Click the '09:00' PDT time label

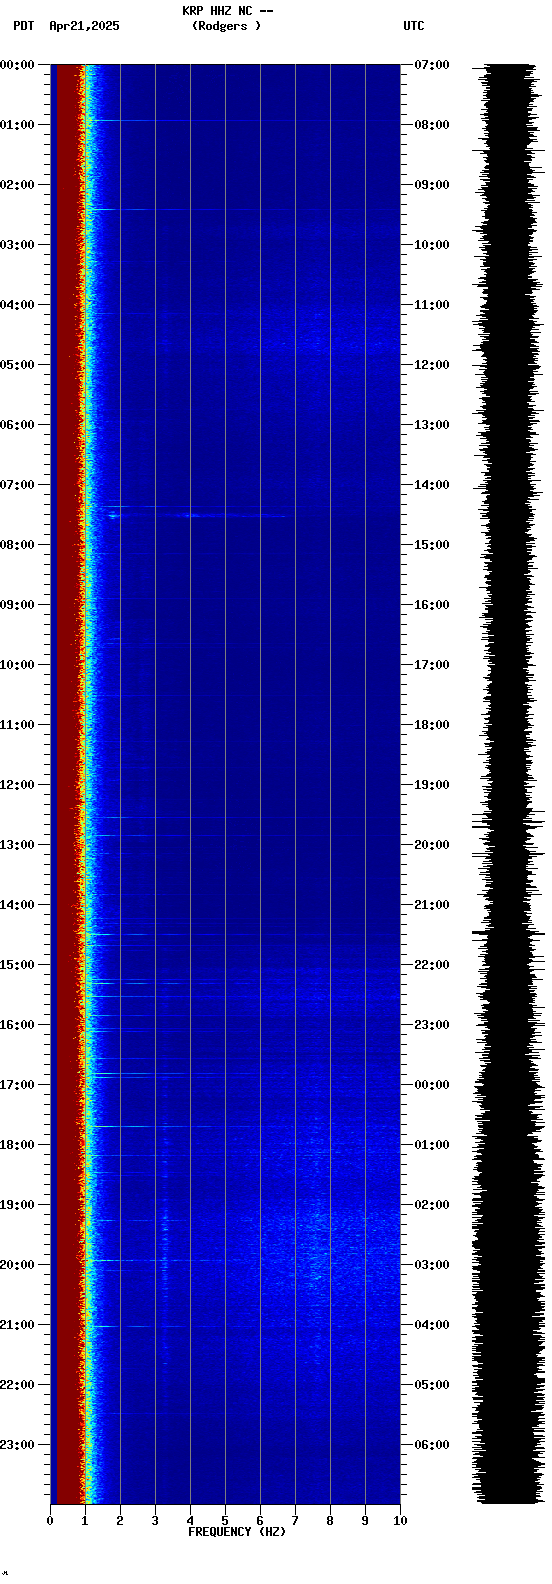17,605
